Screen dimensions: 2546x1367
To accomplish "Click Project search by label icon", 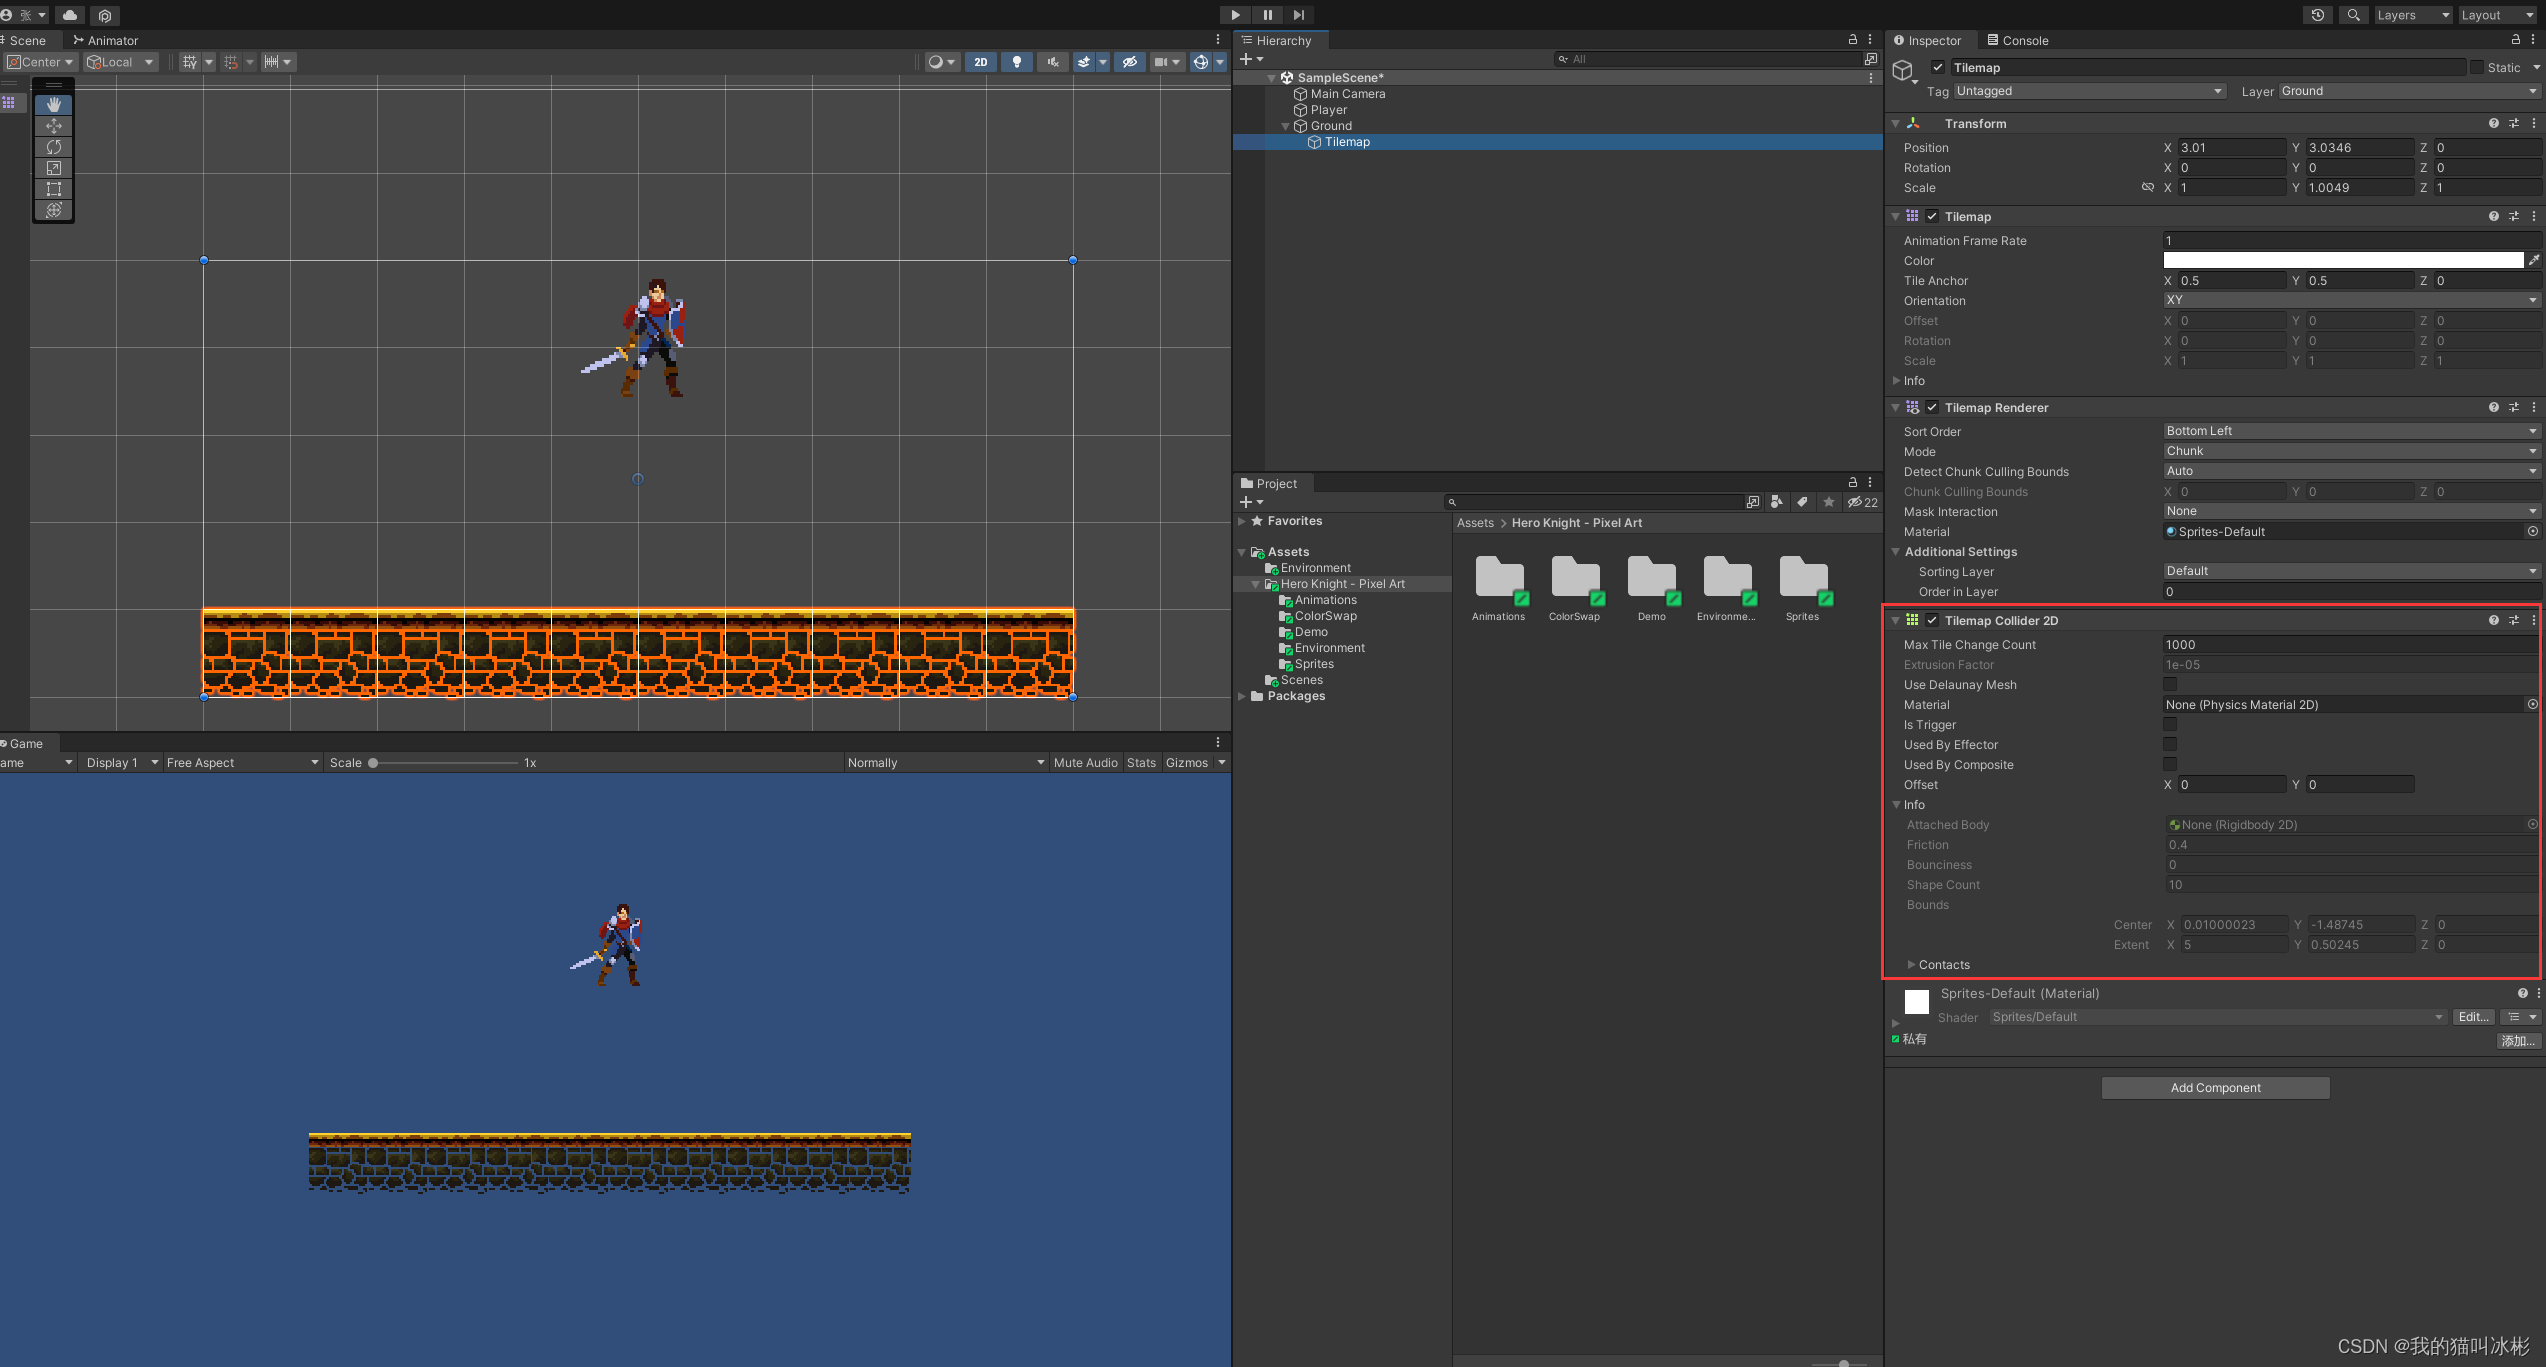I will (x=1802, y=502).
